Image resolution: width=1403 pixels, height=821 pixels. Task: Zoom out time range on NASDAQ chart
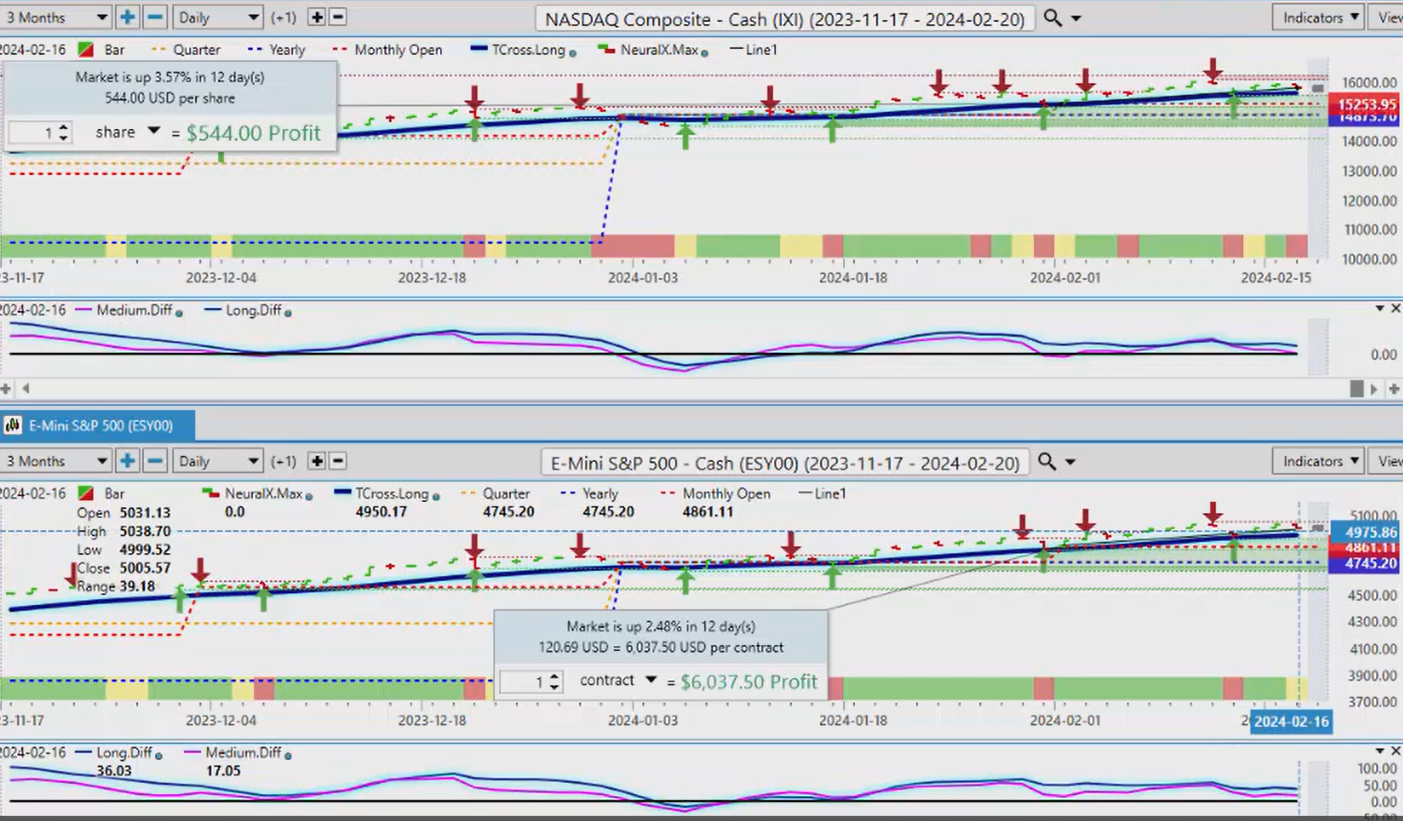point(155,17)
